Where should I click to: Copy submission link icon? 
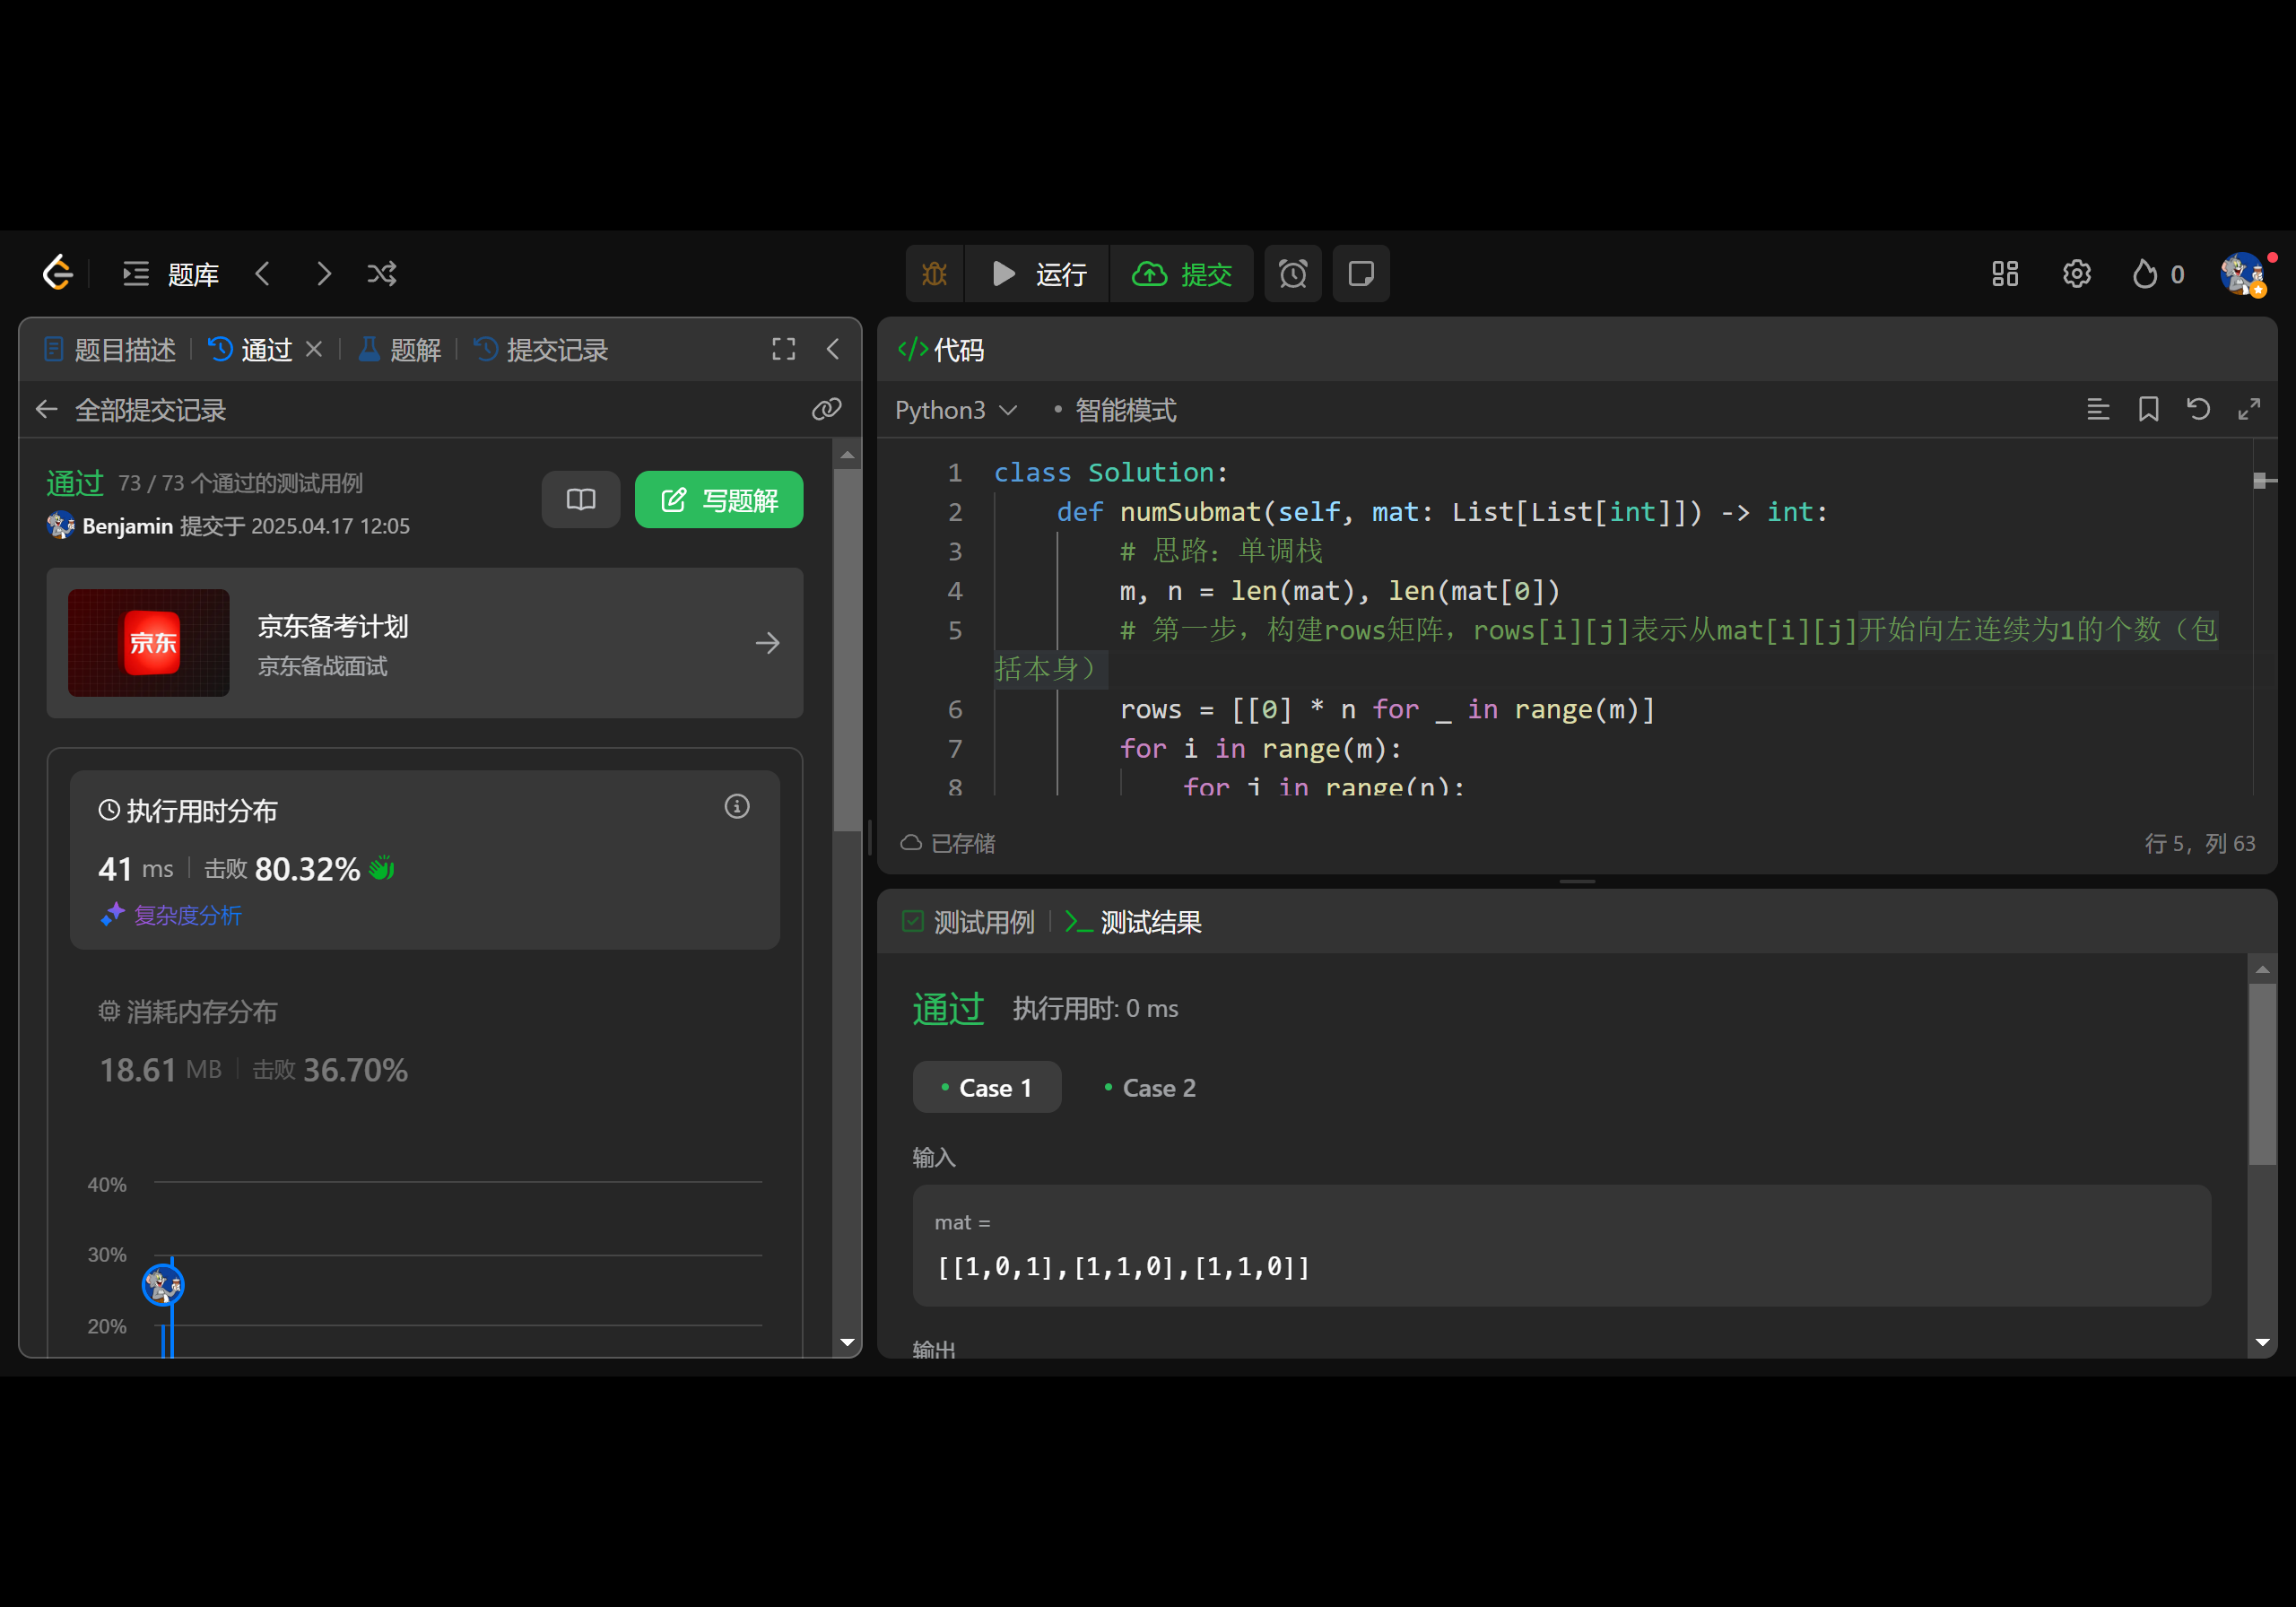826,409
